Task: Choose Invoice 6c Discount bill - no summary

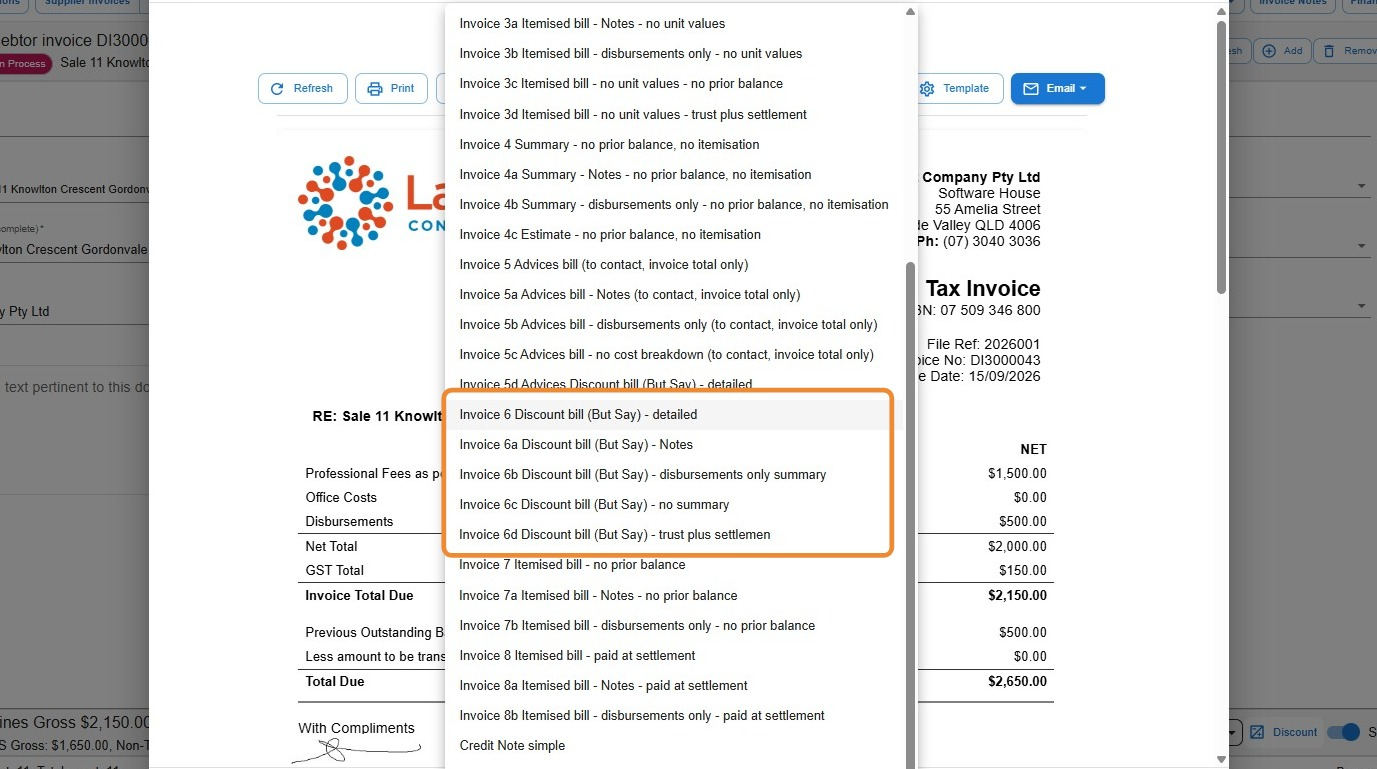Action: click(676, 504)
